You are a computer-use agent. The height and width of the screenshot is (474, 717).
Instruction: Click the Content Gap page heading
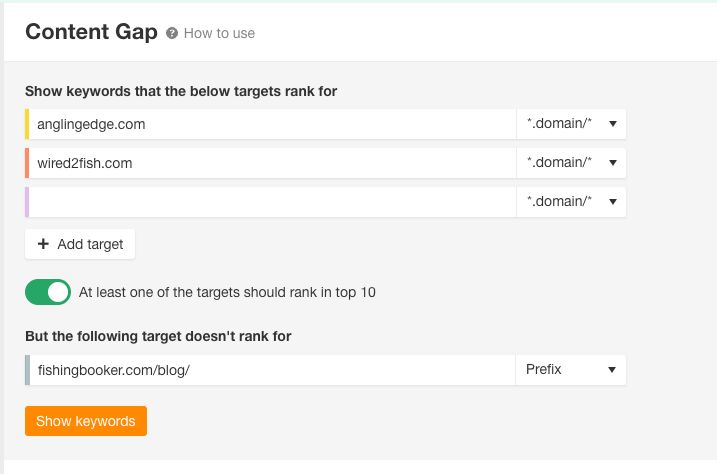pos(91,32)
